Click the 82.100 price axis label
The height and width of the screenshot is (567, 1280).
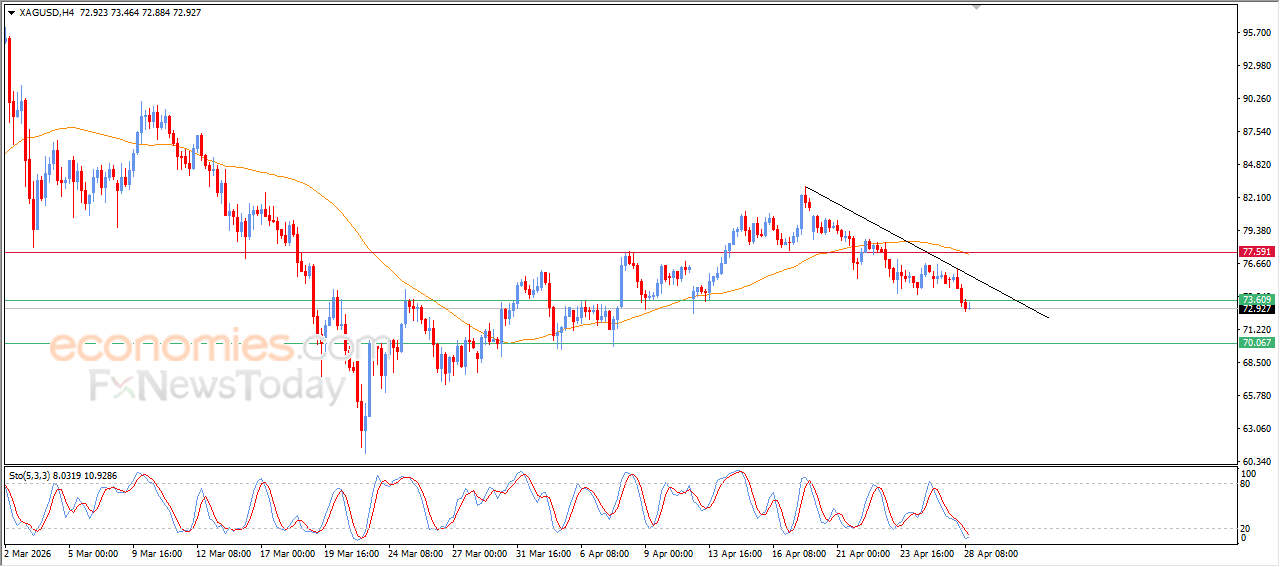coord(1256,198)
